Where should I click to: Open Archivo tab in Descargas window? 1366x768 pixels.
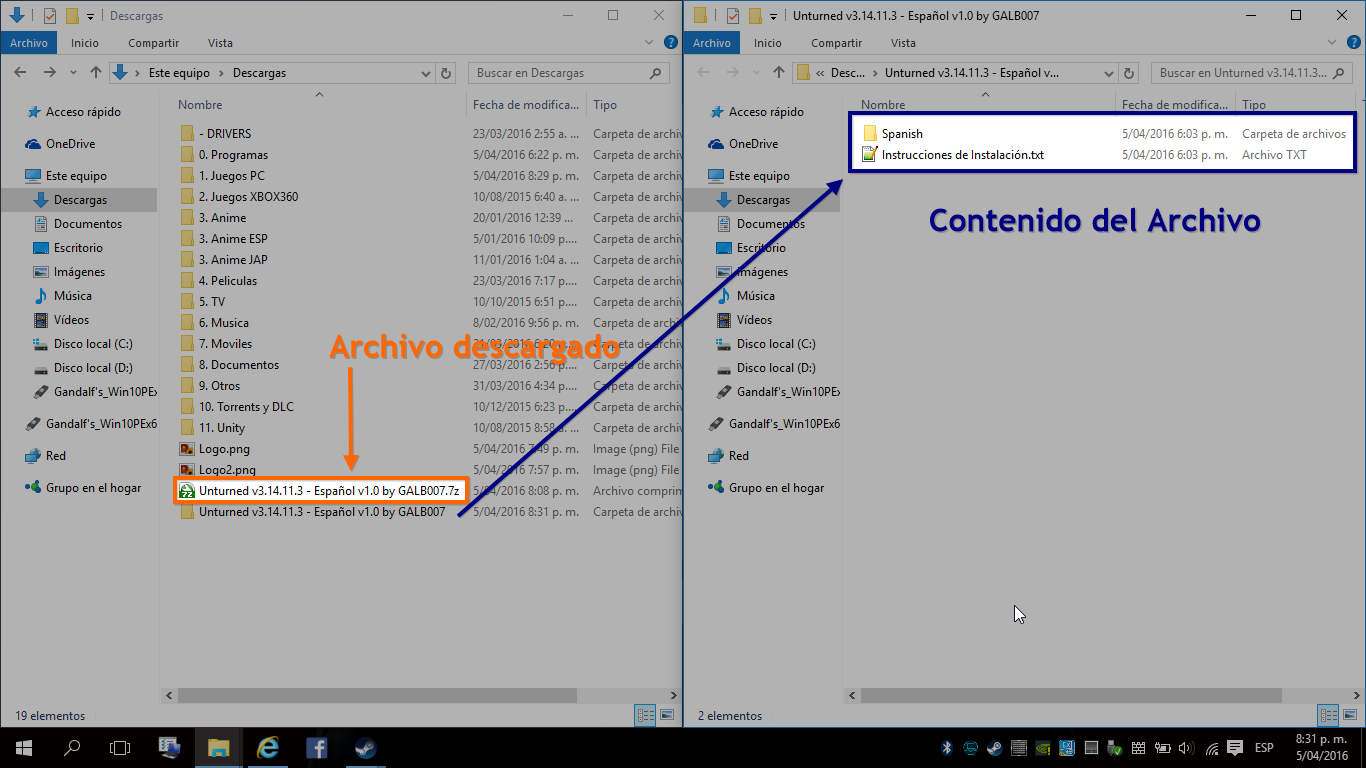tap(29, 43)
